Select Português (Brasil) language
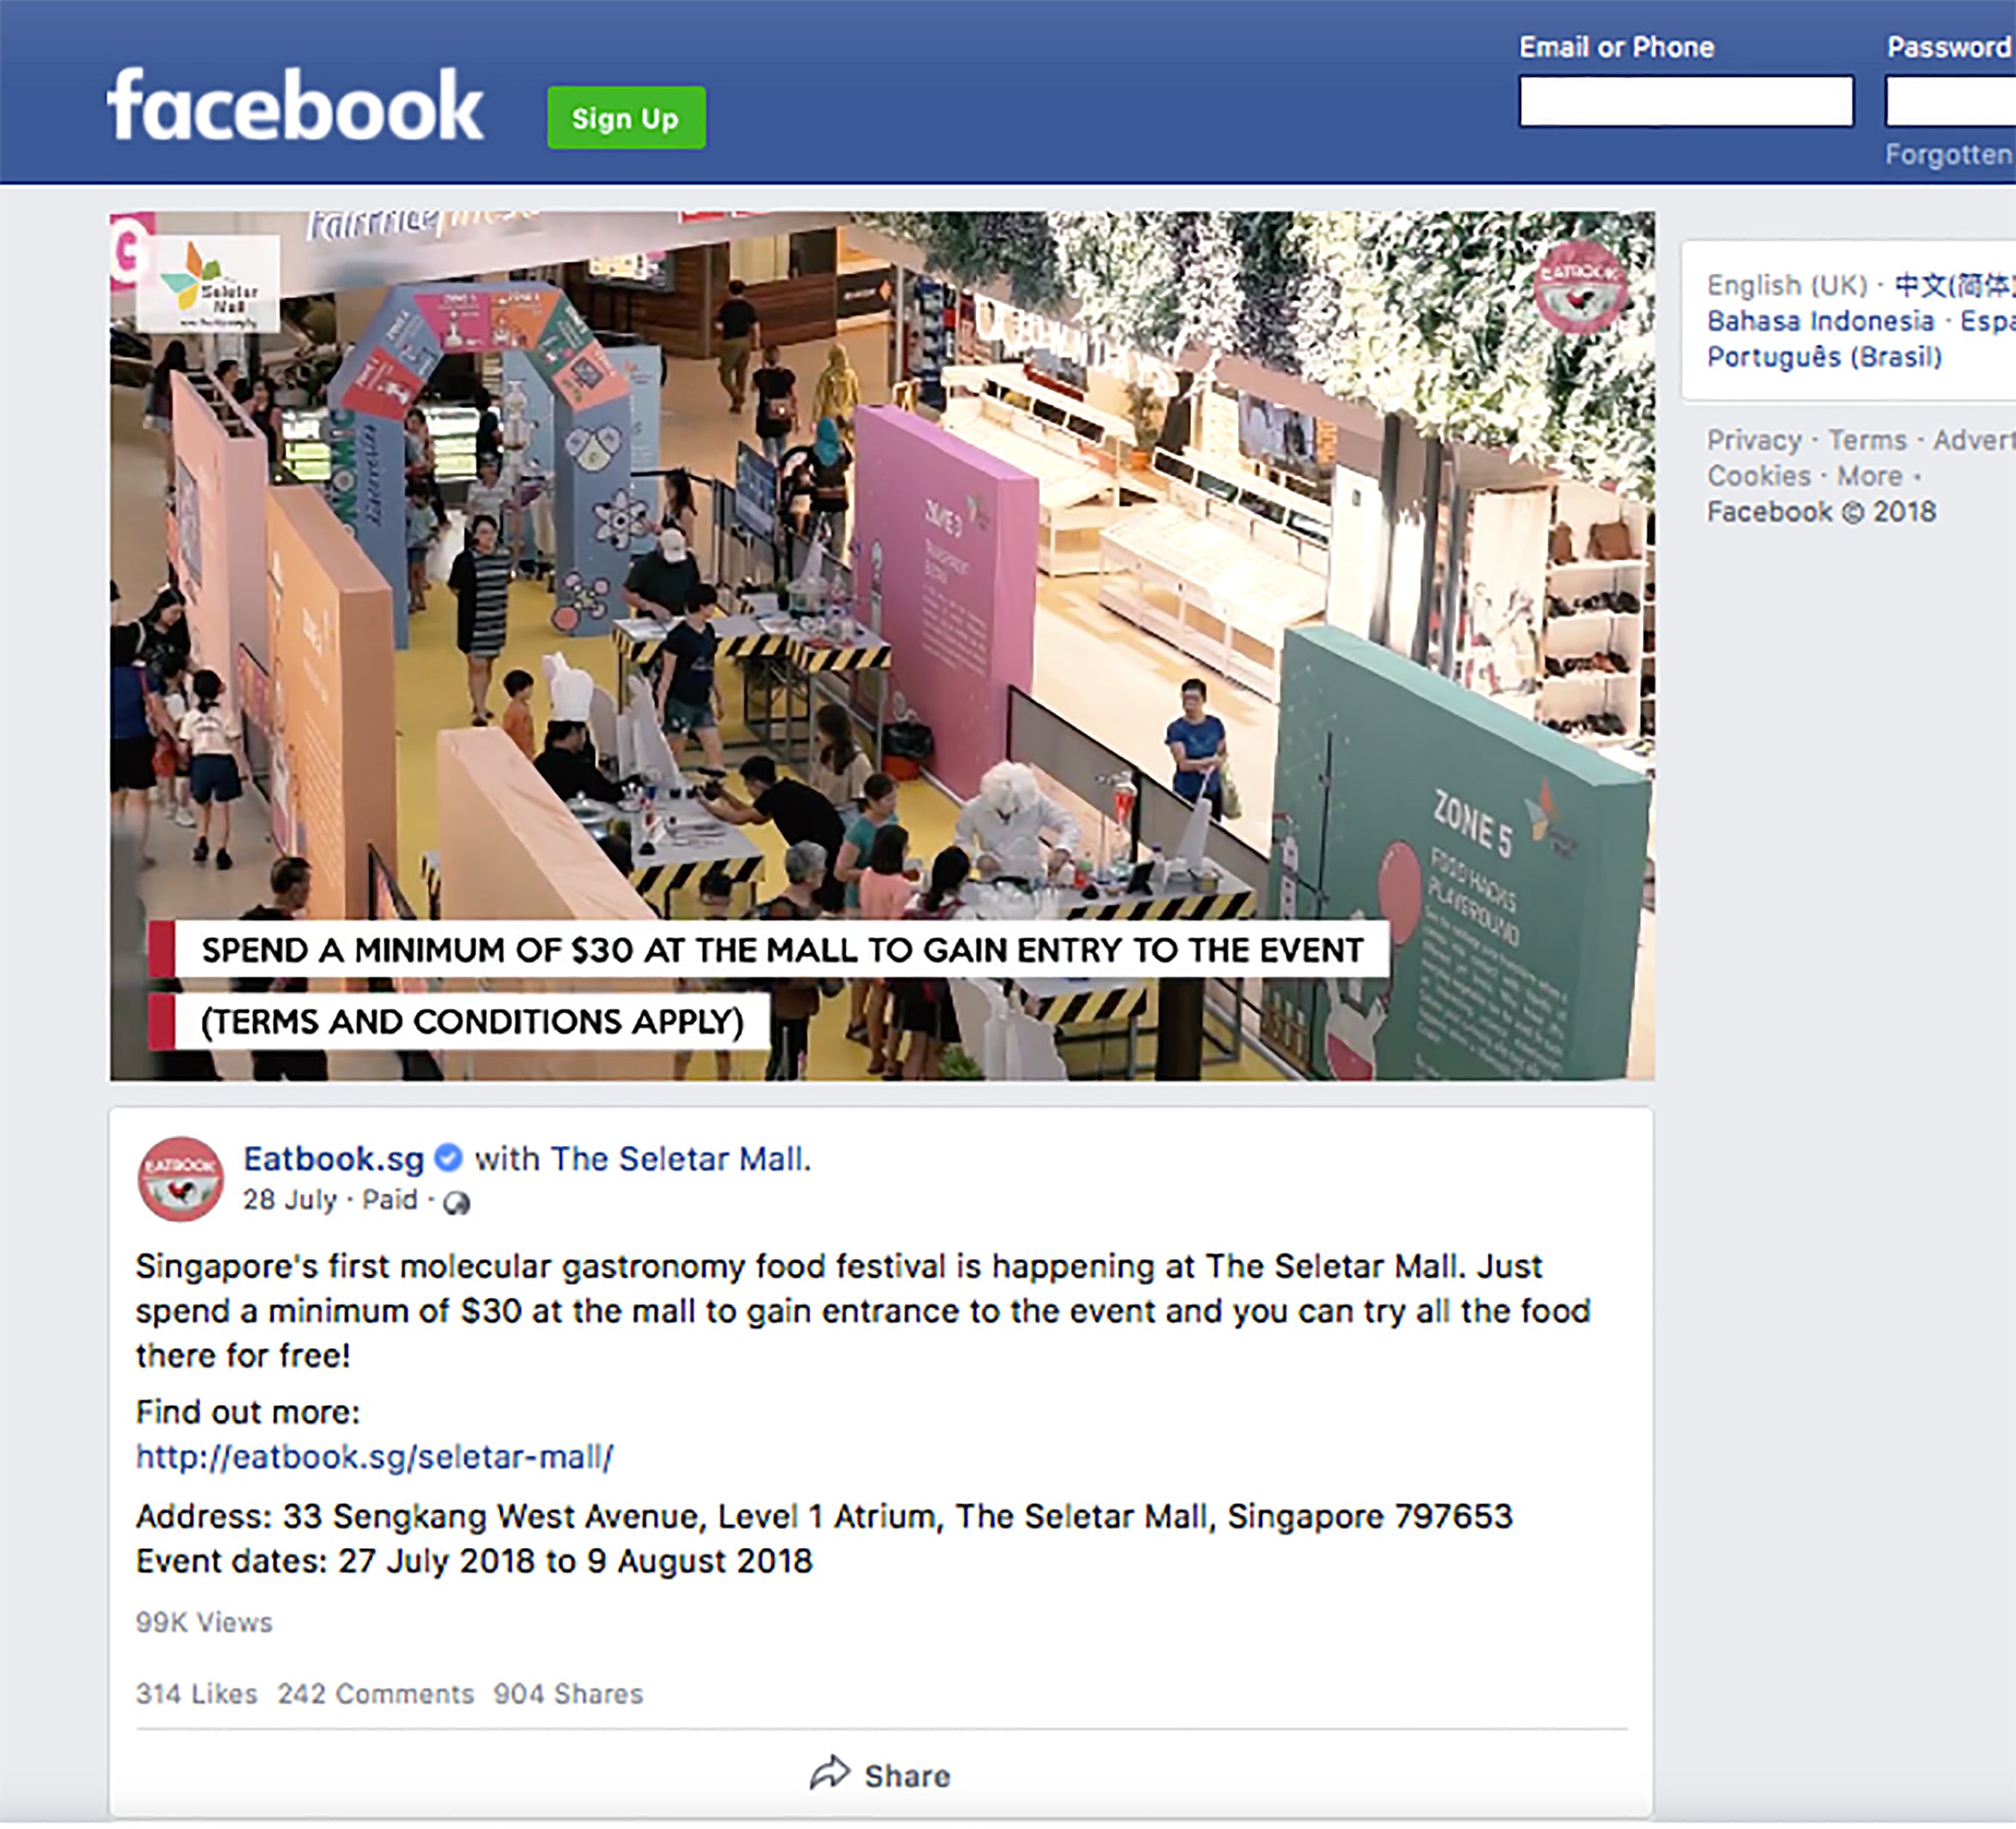 (1824, 357)
